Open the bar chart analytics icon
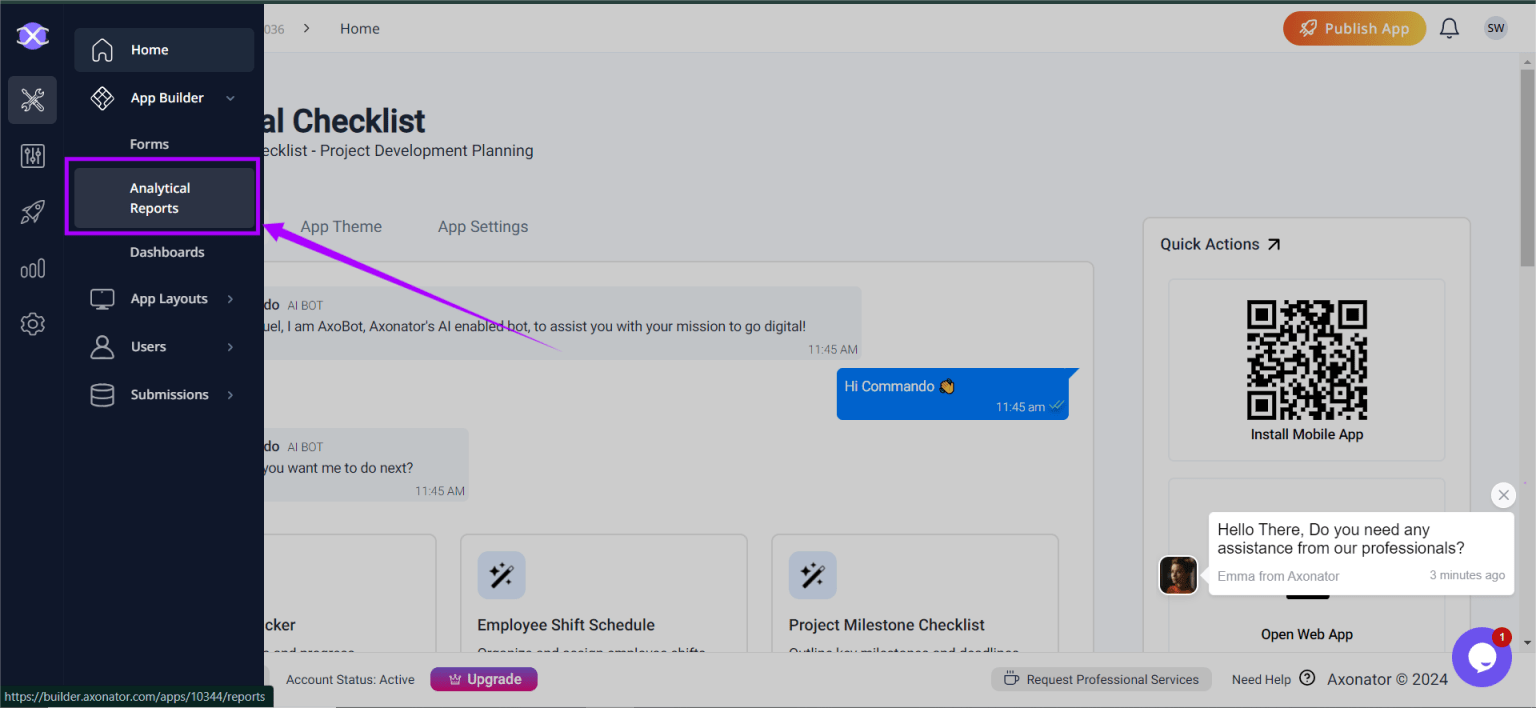Screen dimensions: 1536x708 pos(32,268)
